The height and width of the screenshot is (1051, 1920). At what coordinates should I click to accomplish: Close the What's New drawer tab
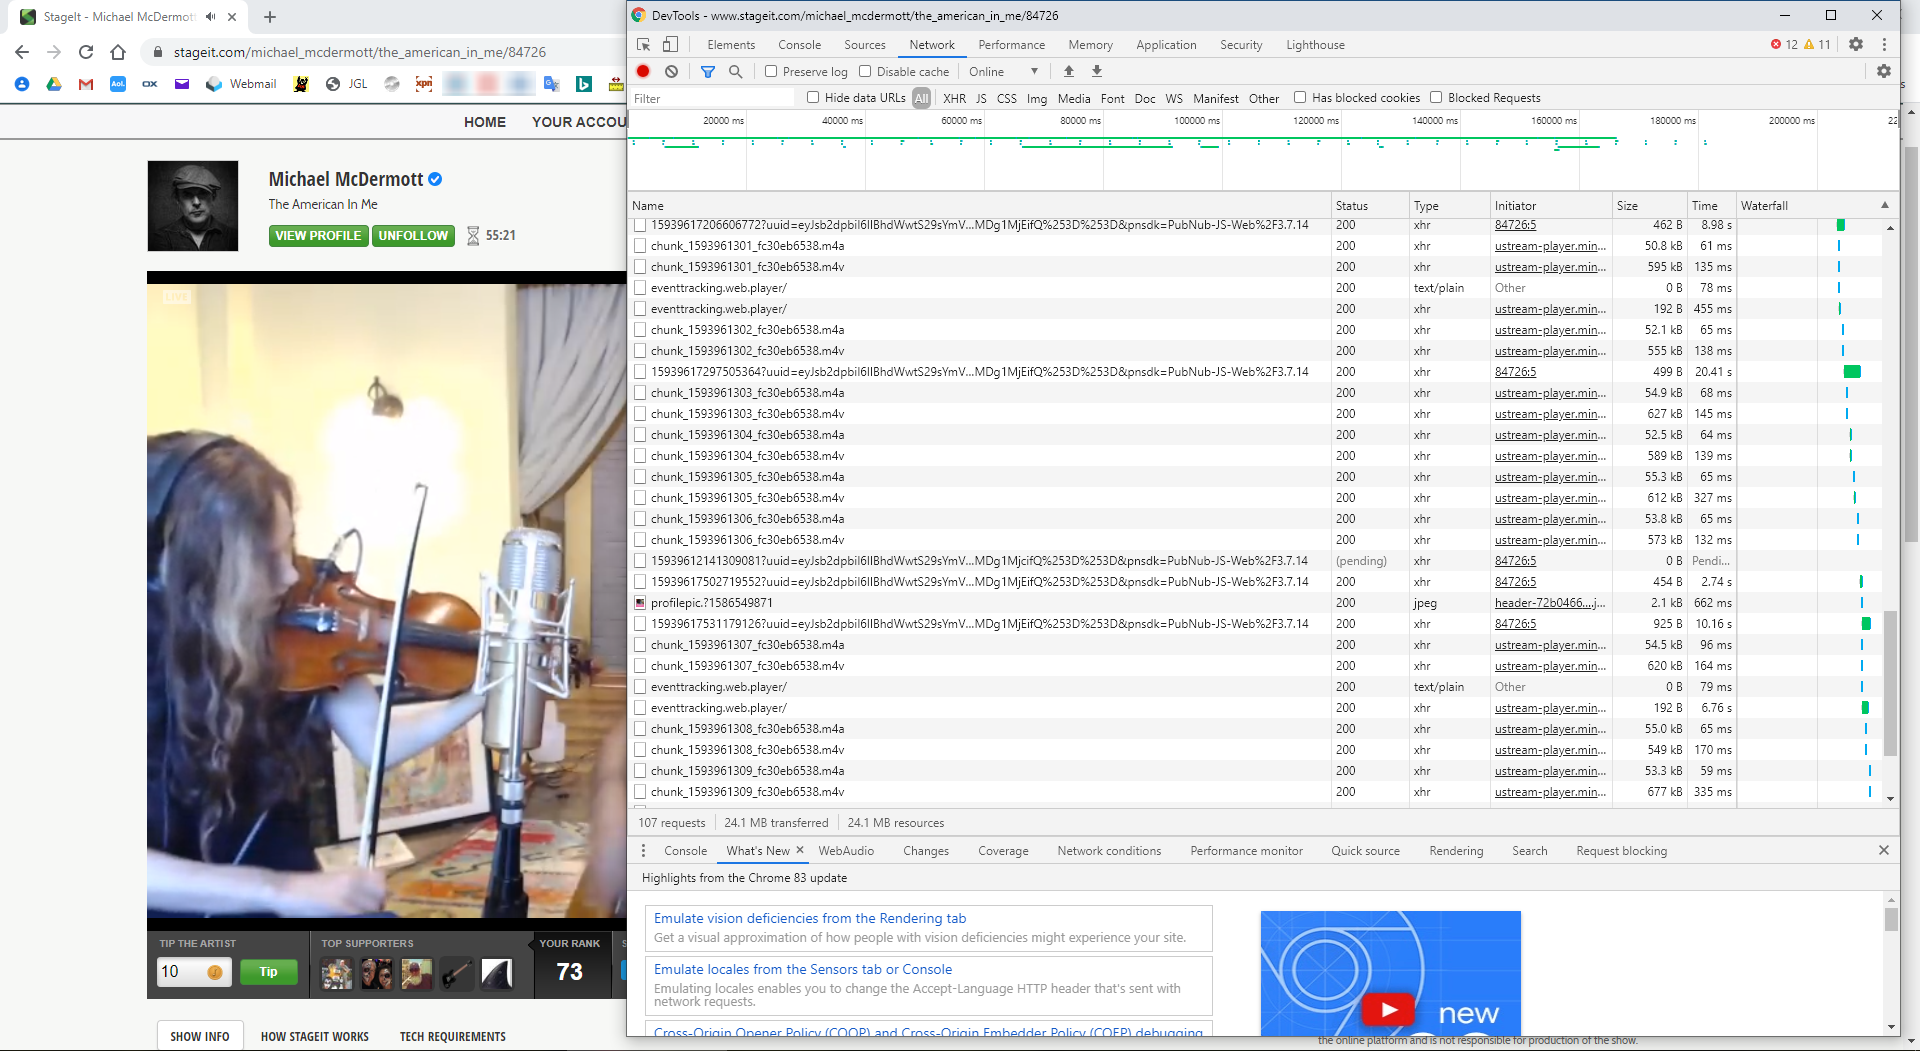(800, 850)
